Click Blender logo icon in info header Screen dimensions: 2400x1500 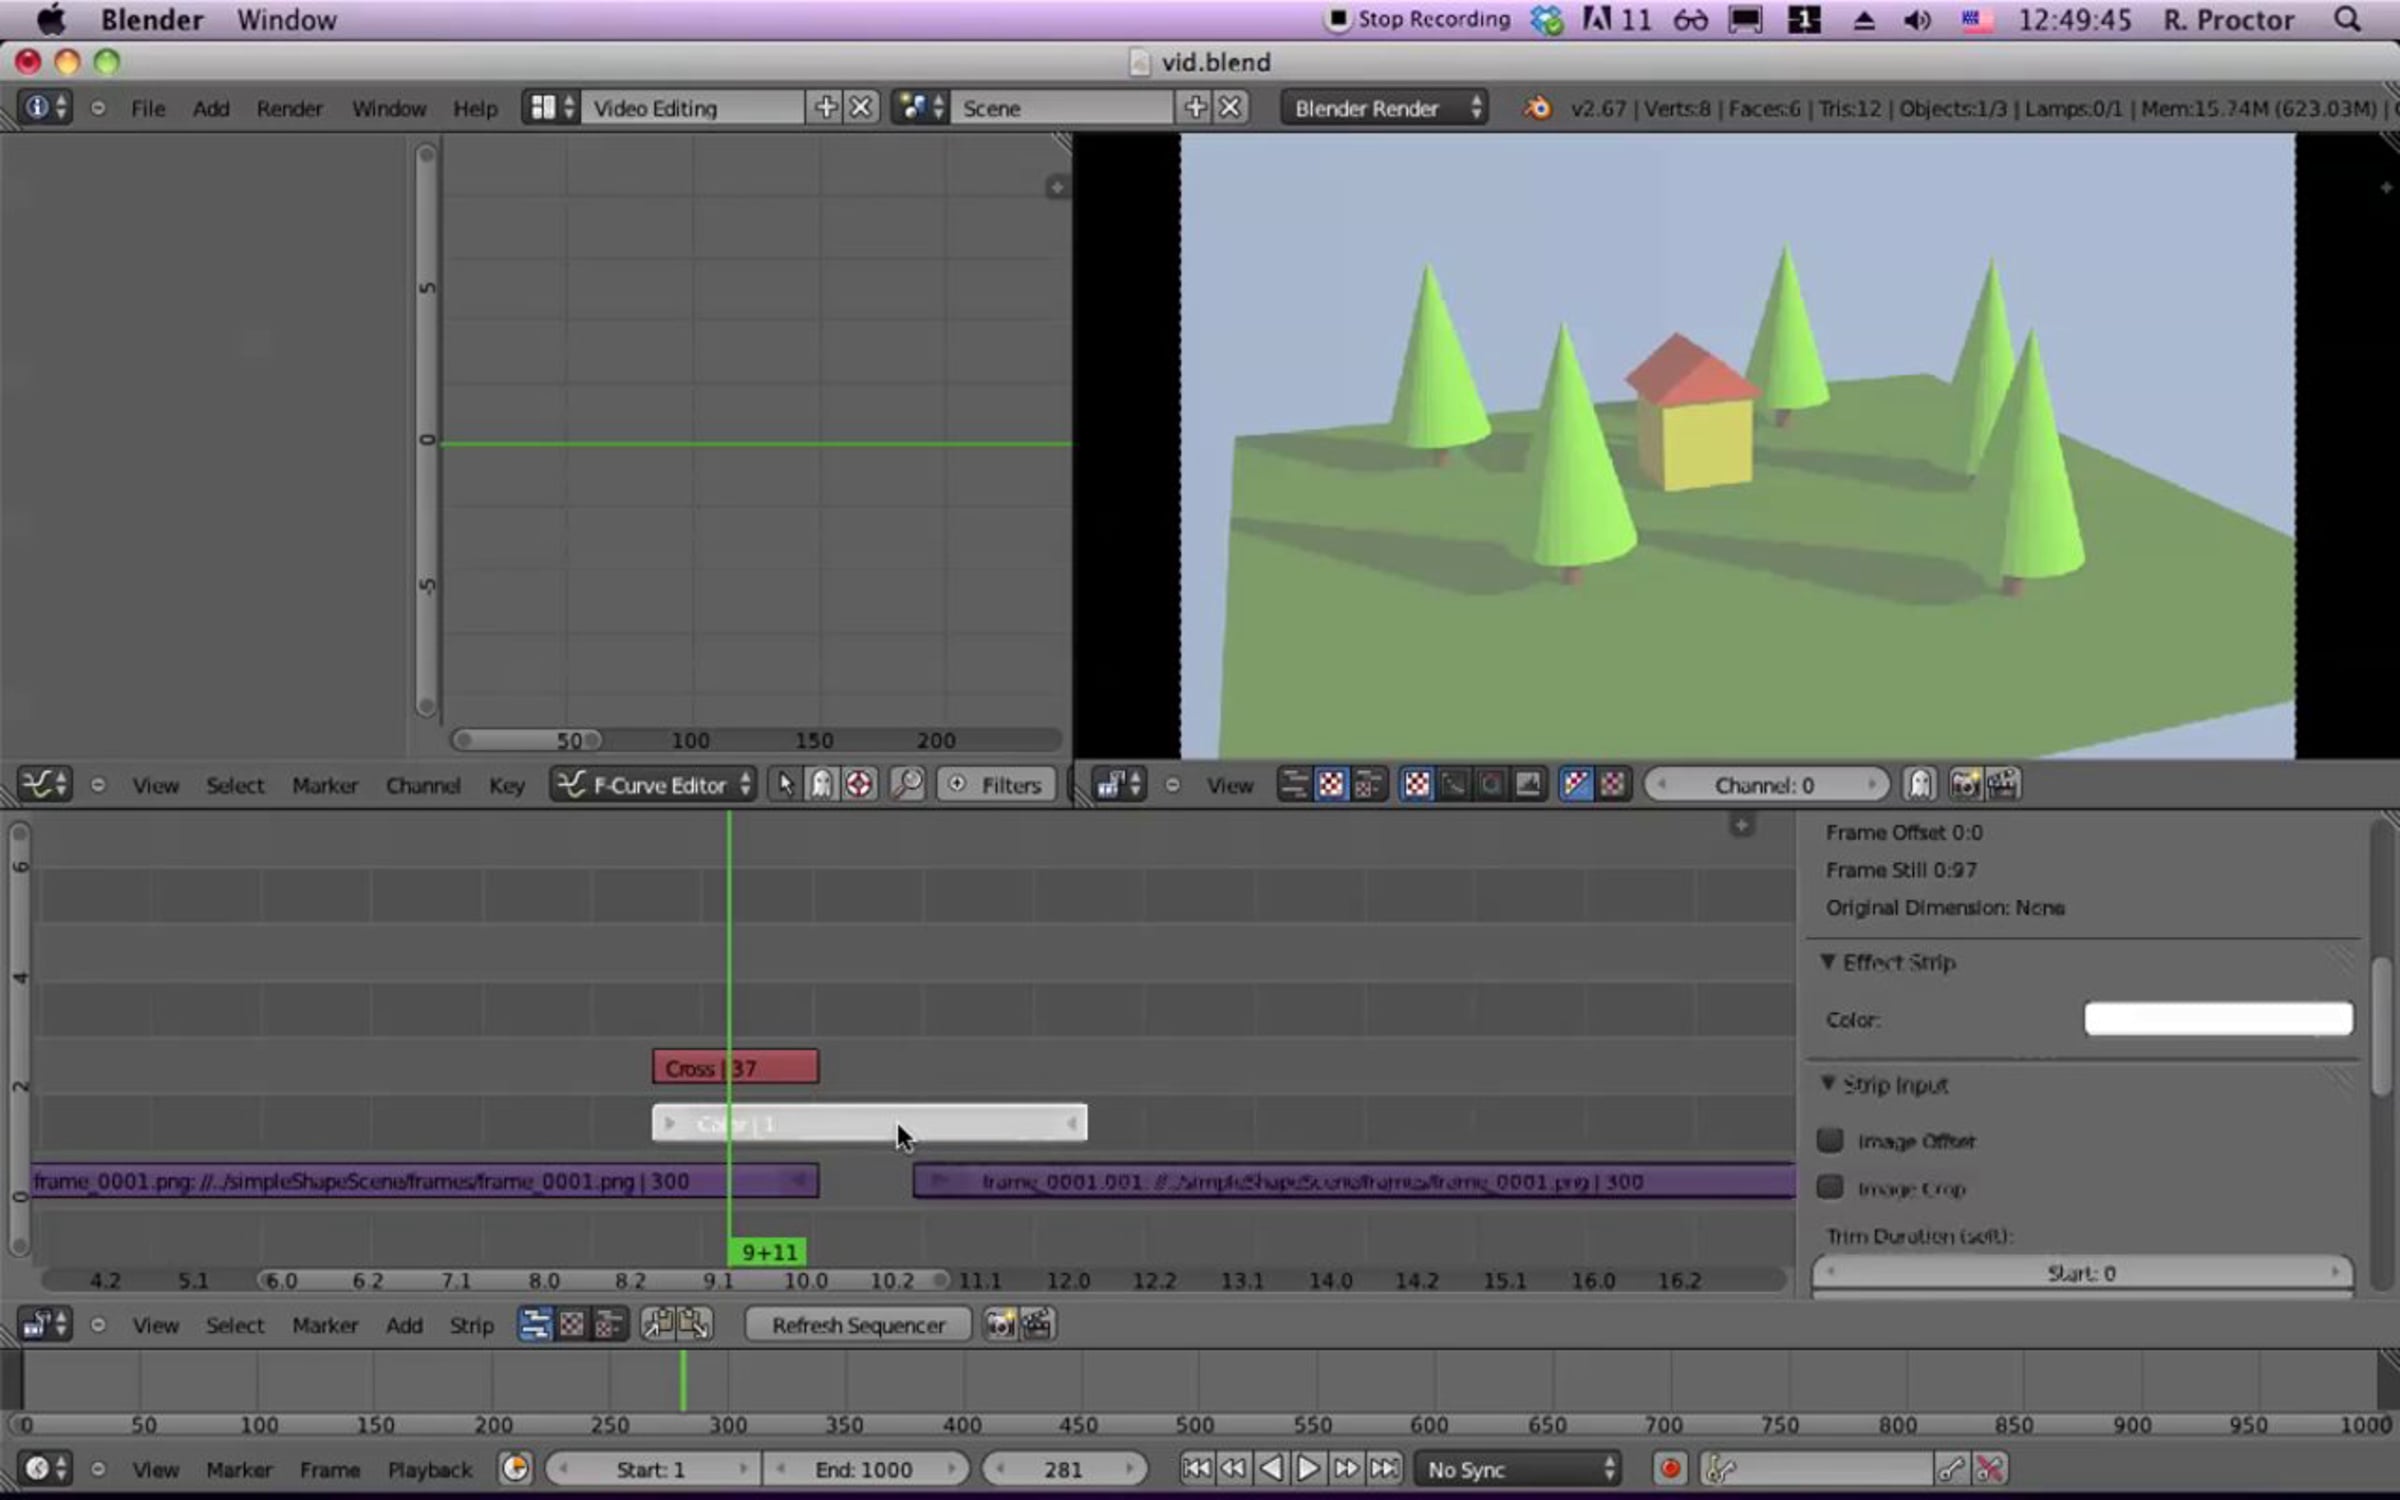coord(1538,108)
